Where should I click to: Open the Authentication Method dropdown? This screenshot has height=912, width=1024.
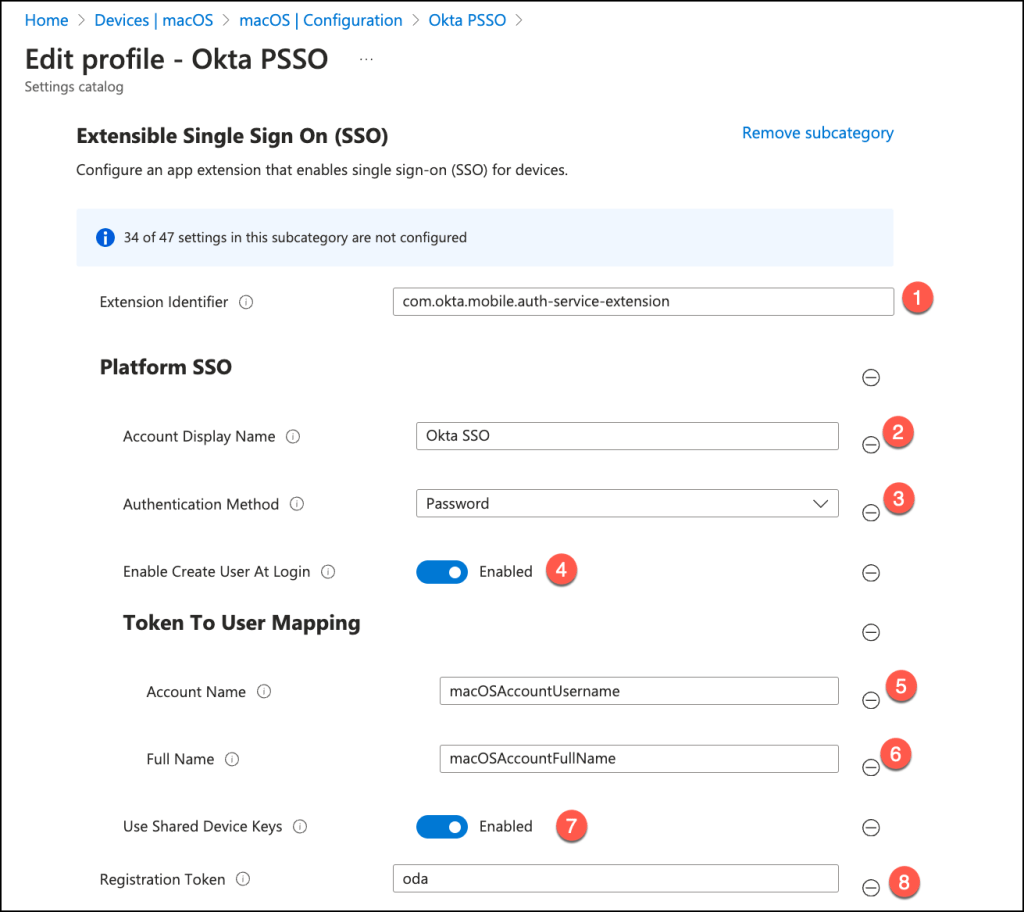627,504
